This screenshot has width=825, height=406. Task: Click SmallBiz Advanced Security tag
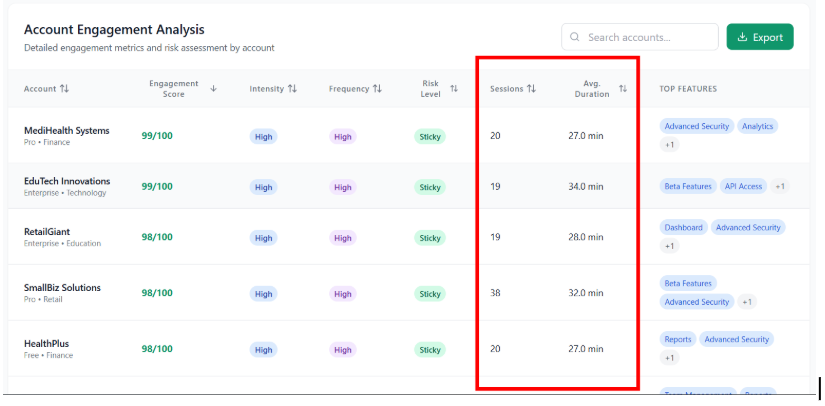[697, 302]
